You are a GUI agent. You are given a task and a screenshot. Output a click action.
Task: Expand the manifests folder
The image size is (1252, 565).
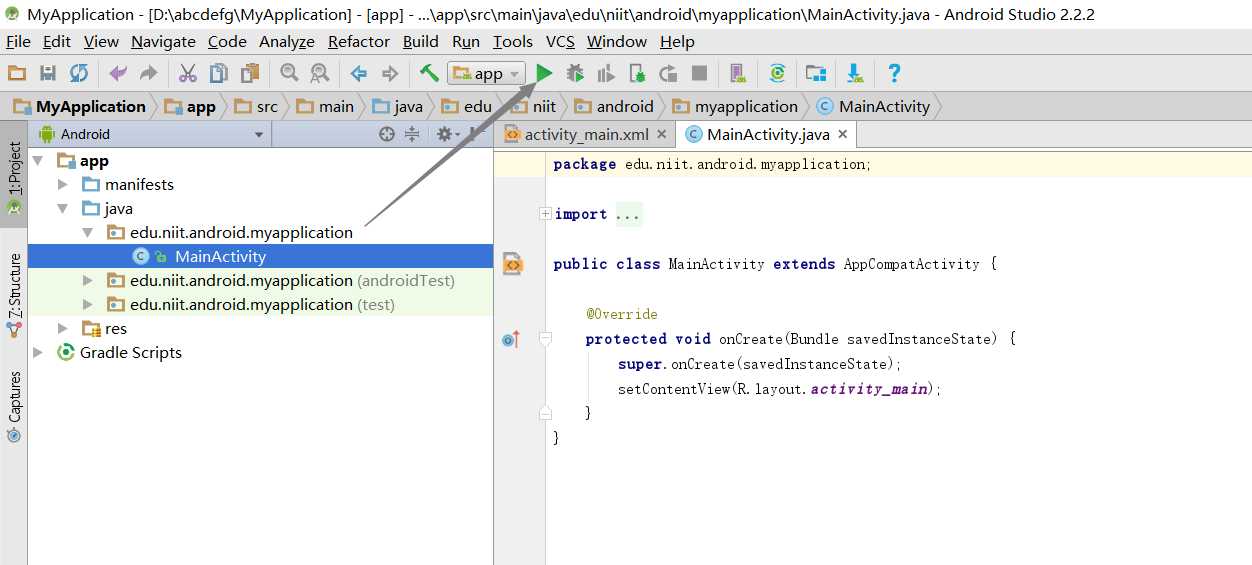[63, 185]
